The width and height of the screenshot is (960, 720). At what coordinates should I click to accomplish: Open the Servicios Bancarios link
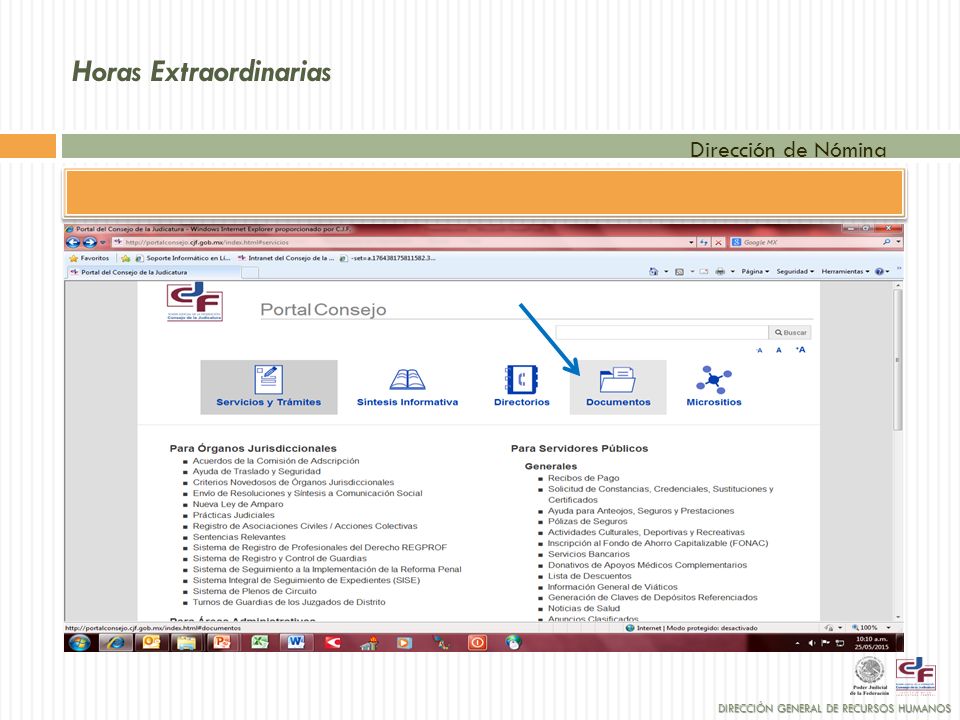tap(589, 554)
